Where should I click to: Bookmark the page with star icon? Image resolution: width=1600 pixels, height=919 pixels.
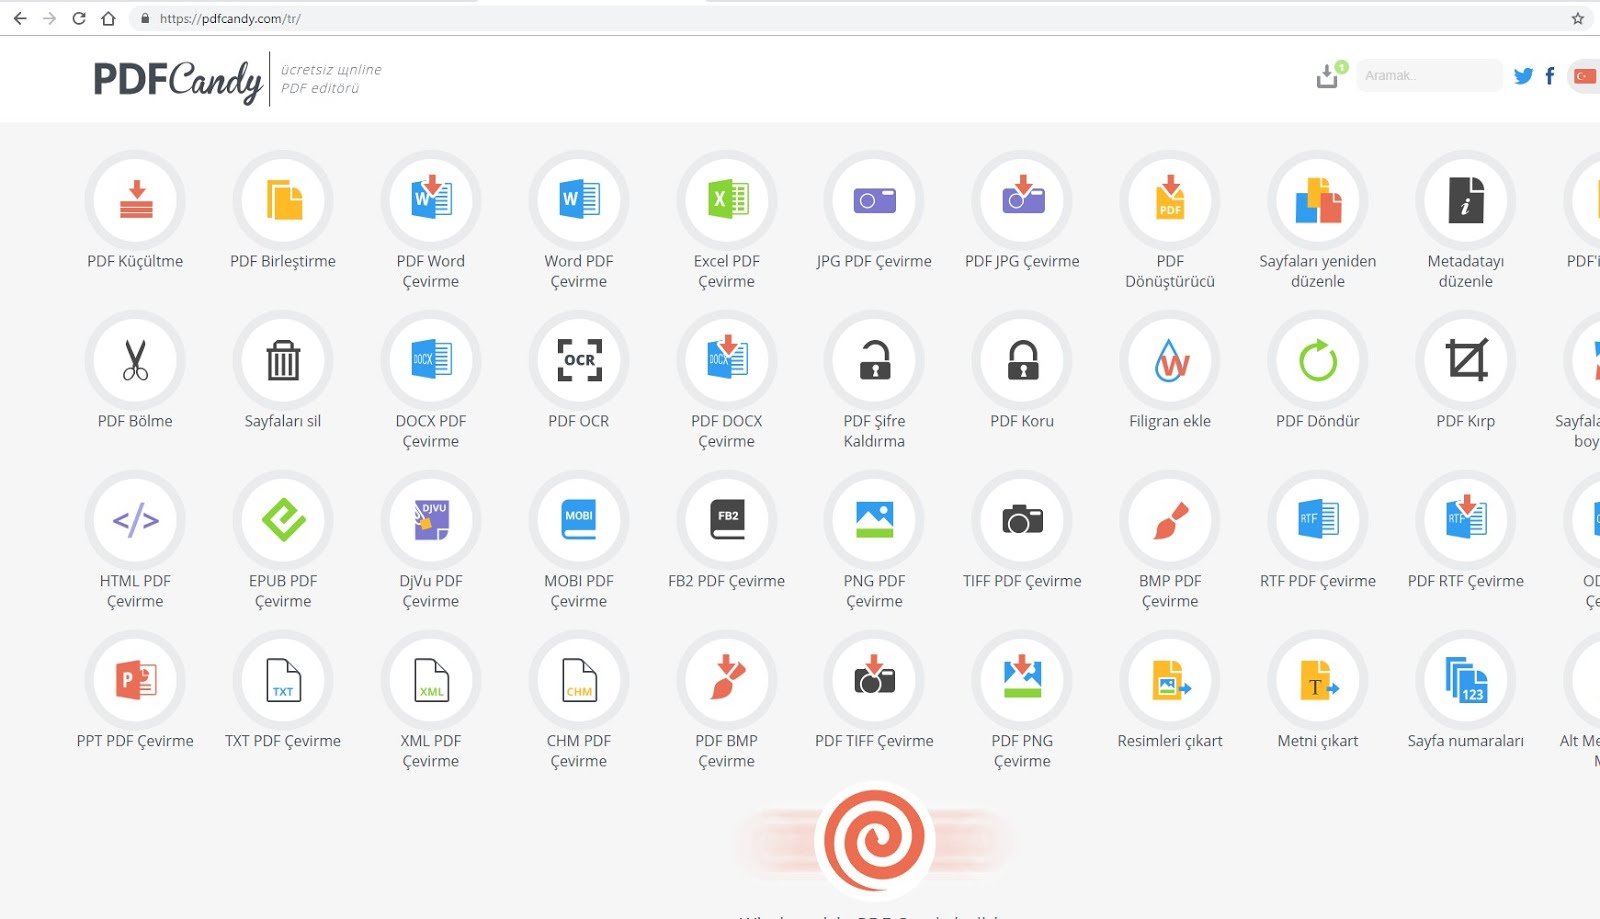click(x=1578, y=18)
